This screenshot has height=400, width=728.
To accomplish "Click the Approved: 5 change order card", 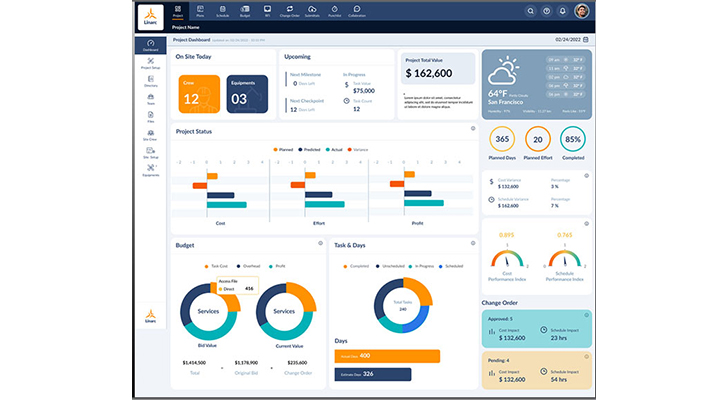I will (x=537, y=329).
